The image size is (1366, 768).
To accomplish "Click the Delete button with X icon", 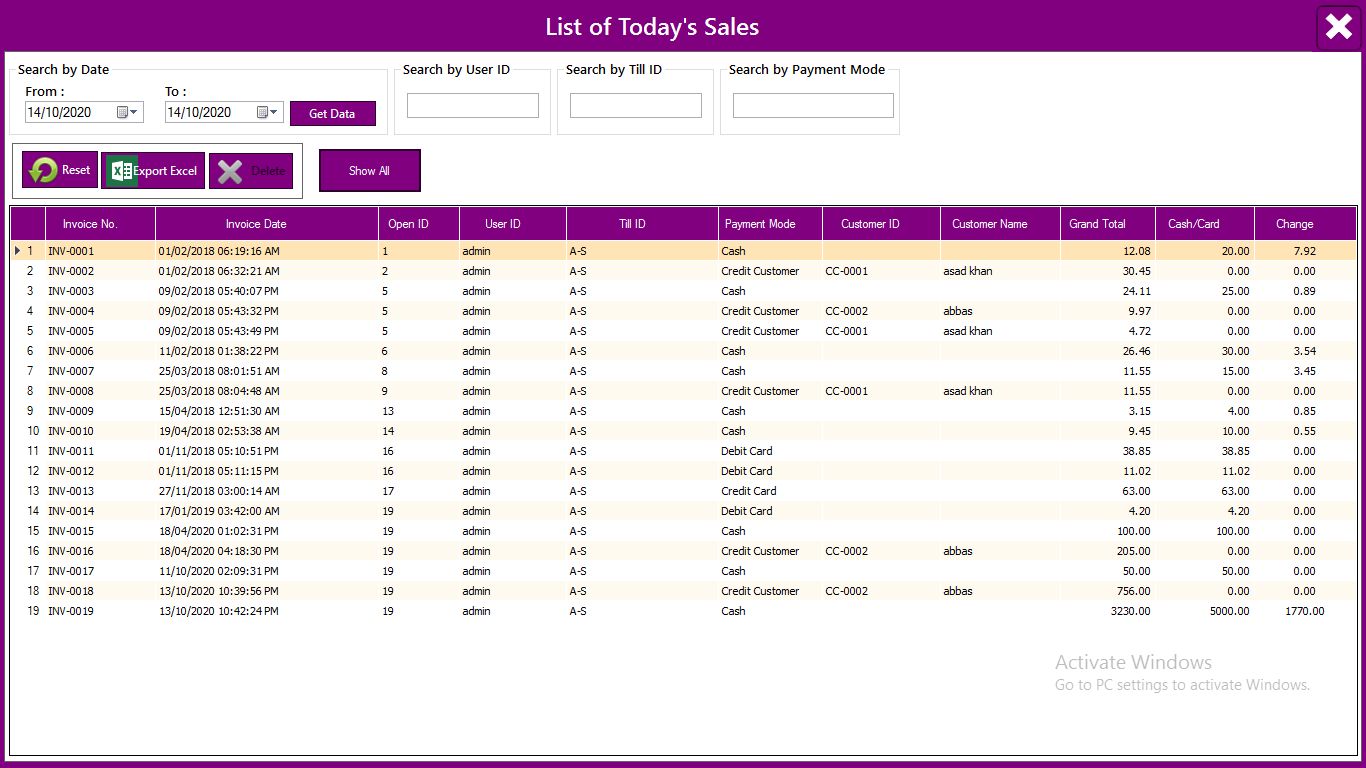I will pos(251,171).
